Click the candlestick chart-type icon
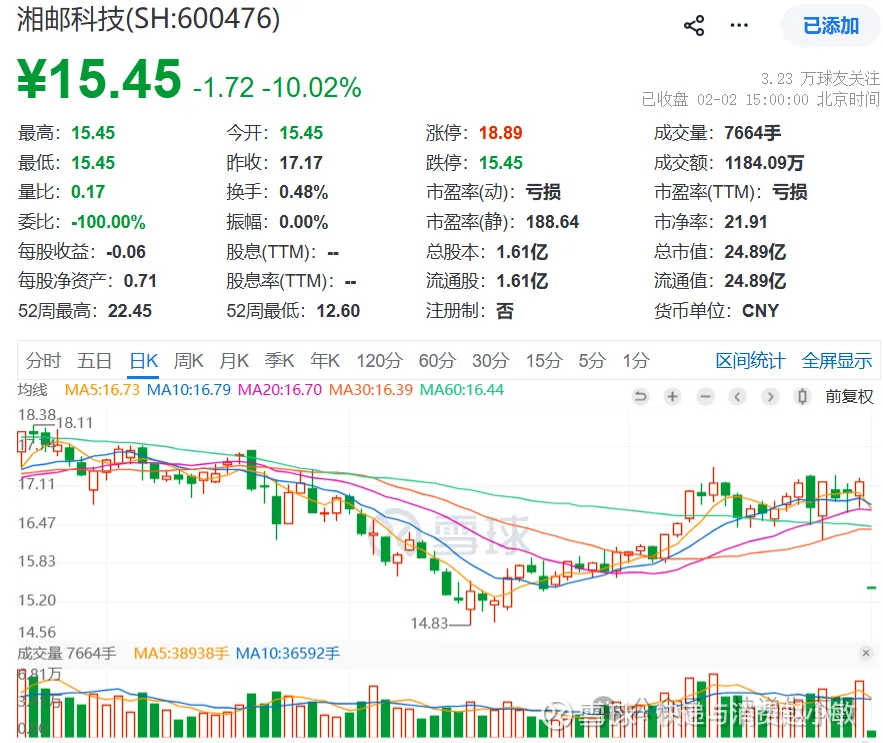This screenshot has width=883, height=743. click(x=802, y=397)
